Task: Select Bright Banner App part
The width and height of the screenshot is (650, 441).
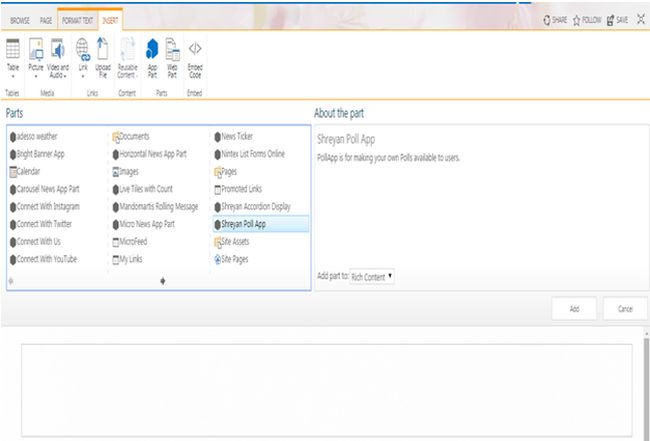Action: [x=37, y=154]
